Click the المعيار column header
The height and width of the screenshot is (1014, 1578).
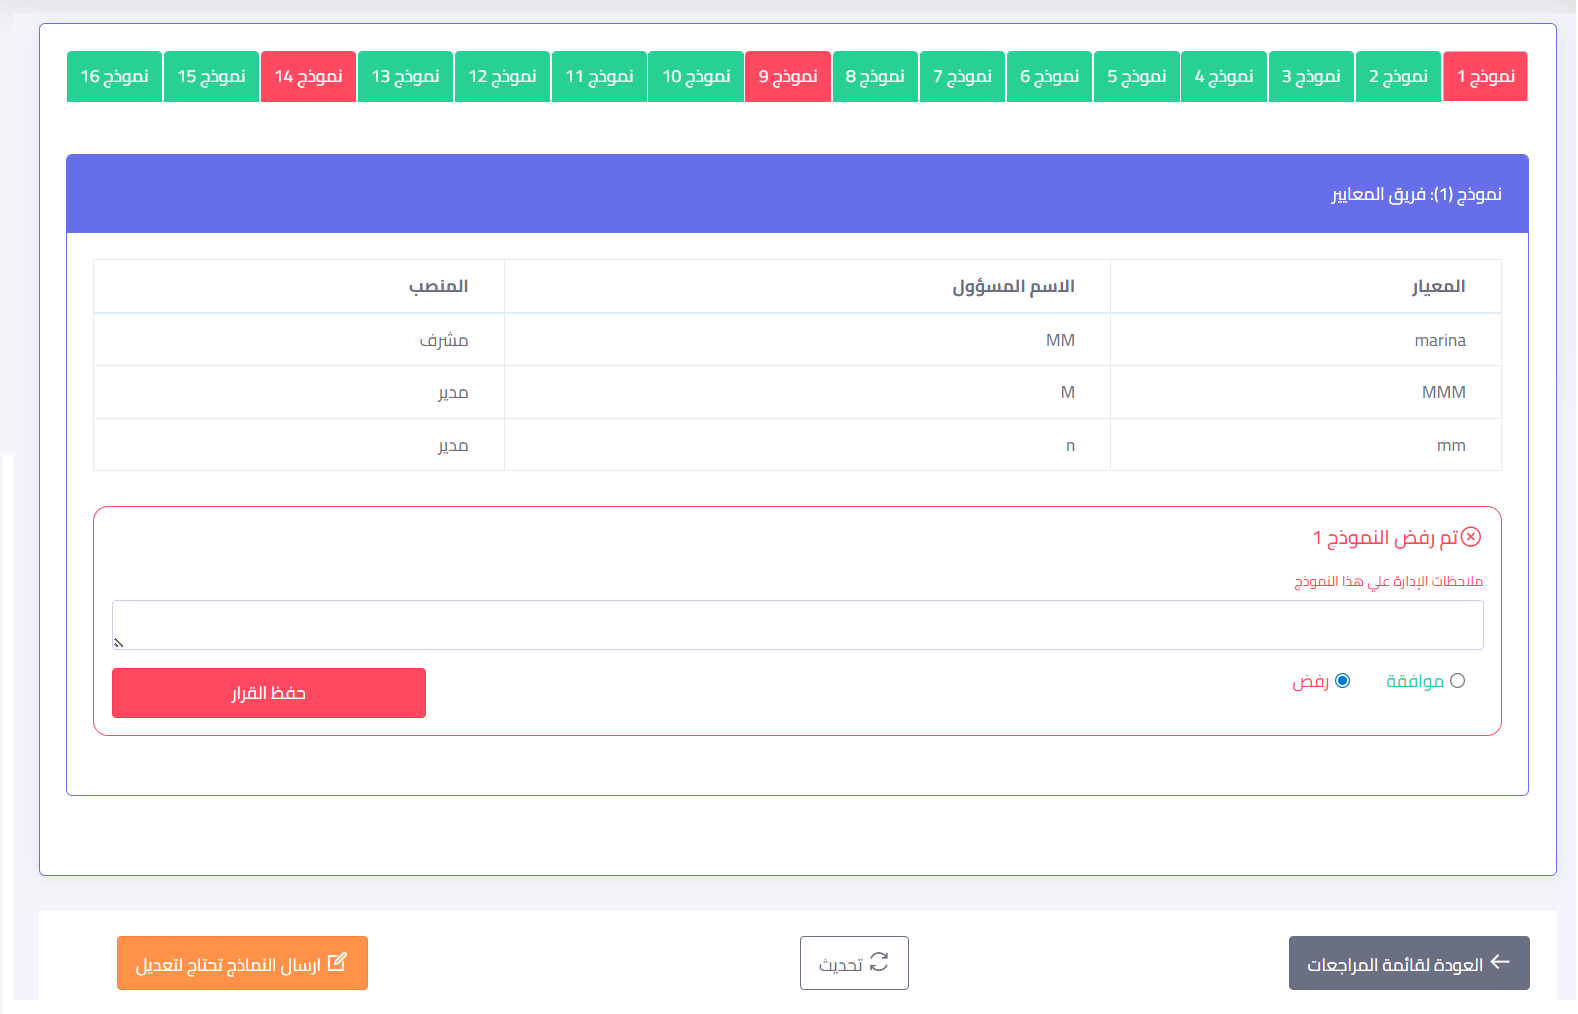[x=1438, y=287]
